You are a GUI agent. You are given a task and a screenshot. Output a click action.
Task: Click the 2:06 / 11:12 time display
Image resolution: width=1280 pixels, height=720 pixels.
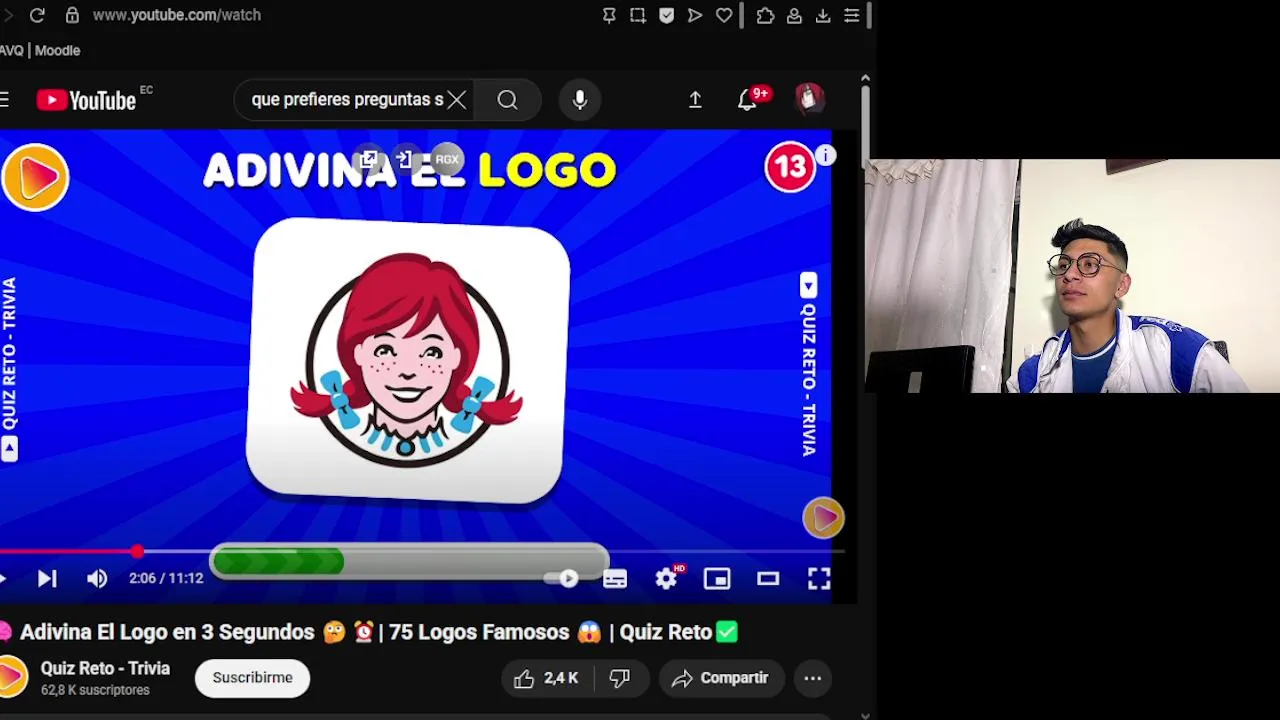click(166, 578)
